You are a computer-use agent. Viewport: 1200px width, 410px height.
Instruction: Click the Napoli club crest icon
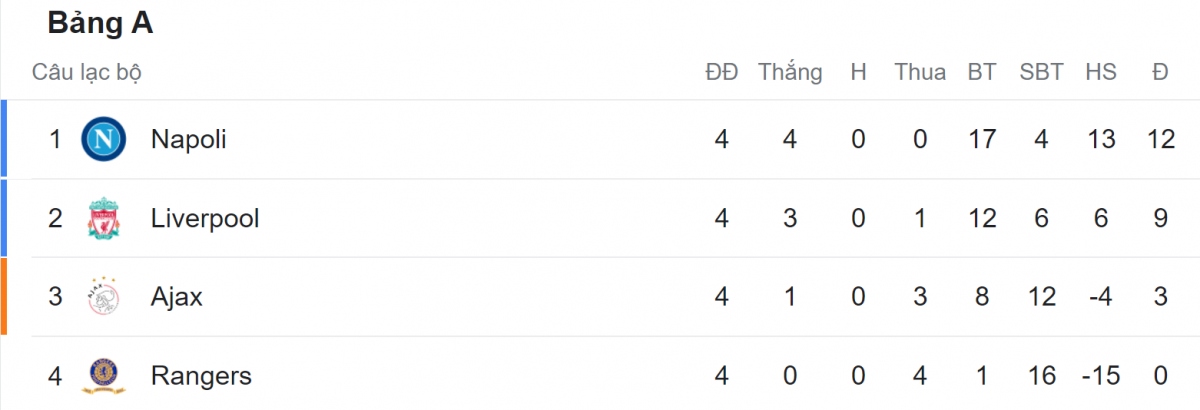click(103, 139)
